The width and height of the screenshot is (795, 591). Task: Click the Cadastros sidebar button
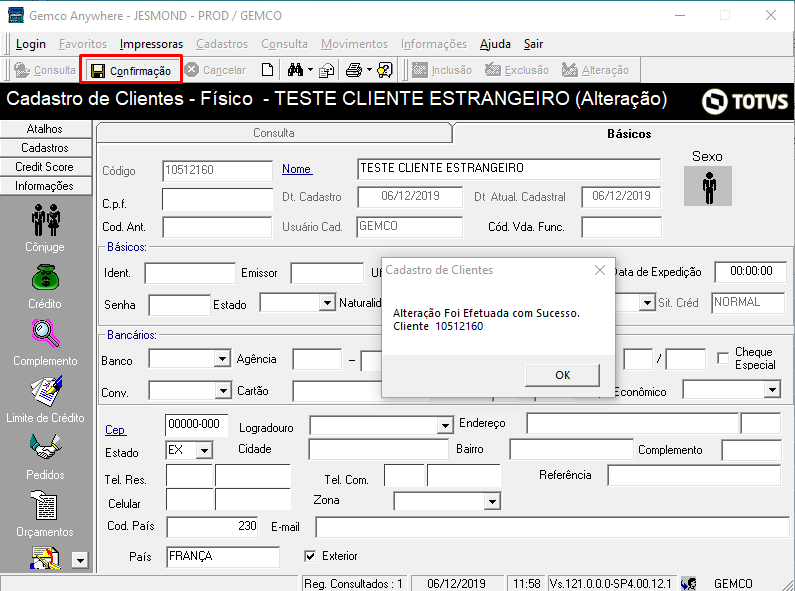(45, 148)
